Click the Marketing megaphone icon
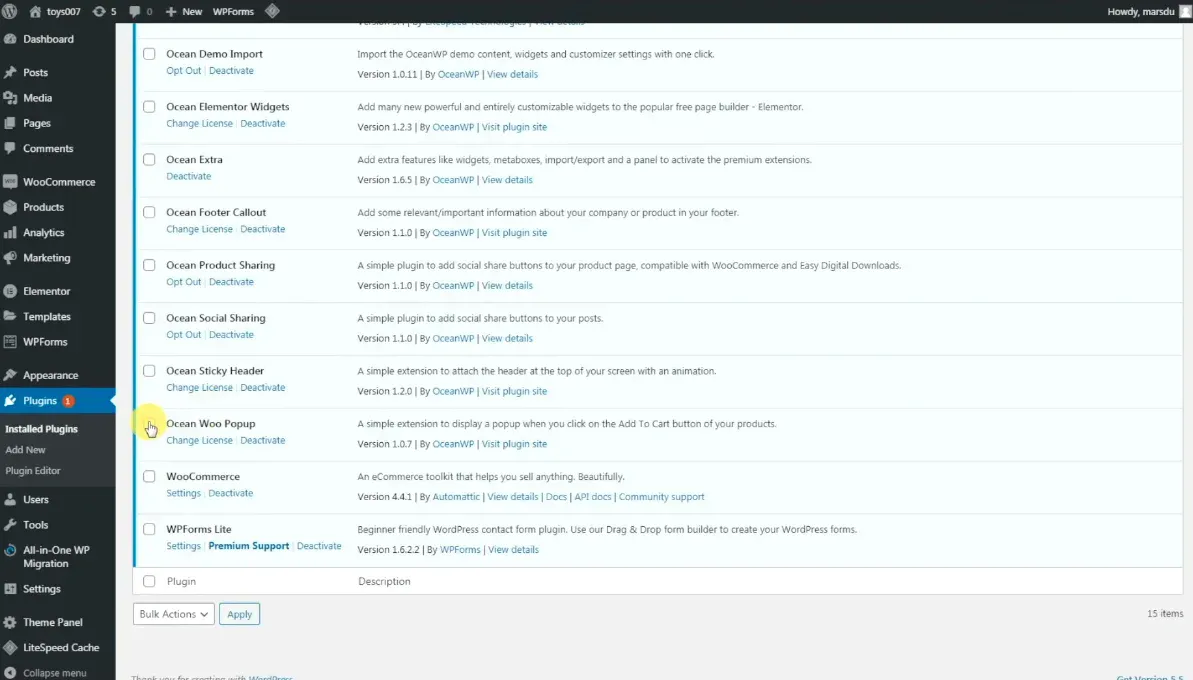This screenshot has height=680, width=1193. coord(10,258)
